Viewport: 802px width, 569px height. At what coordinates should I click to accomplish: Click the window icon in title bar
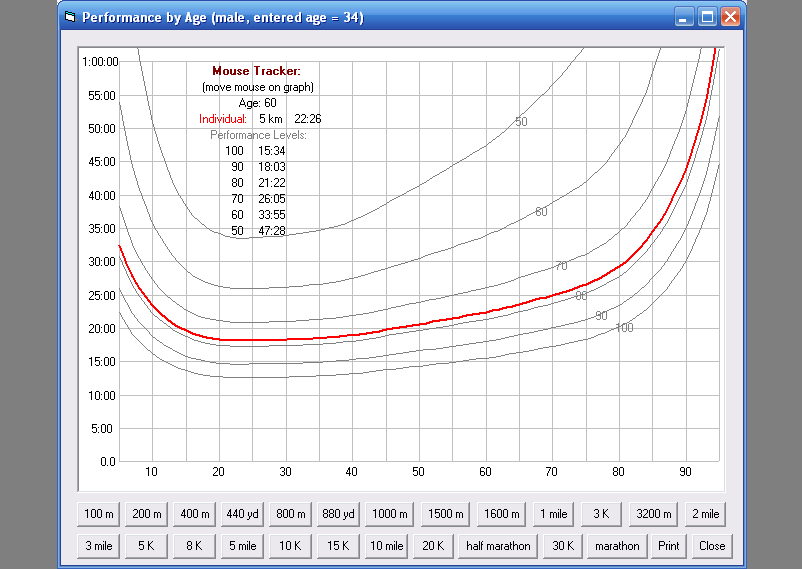69,17
